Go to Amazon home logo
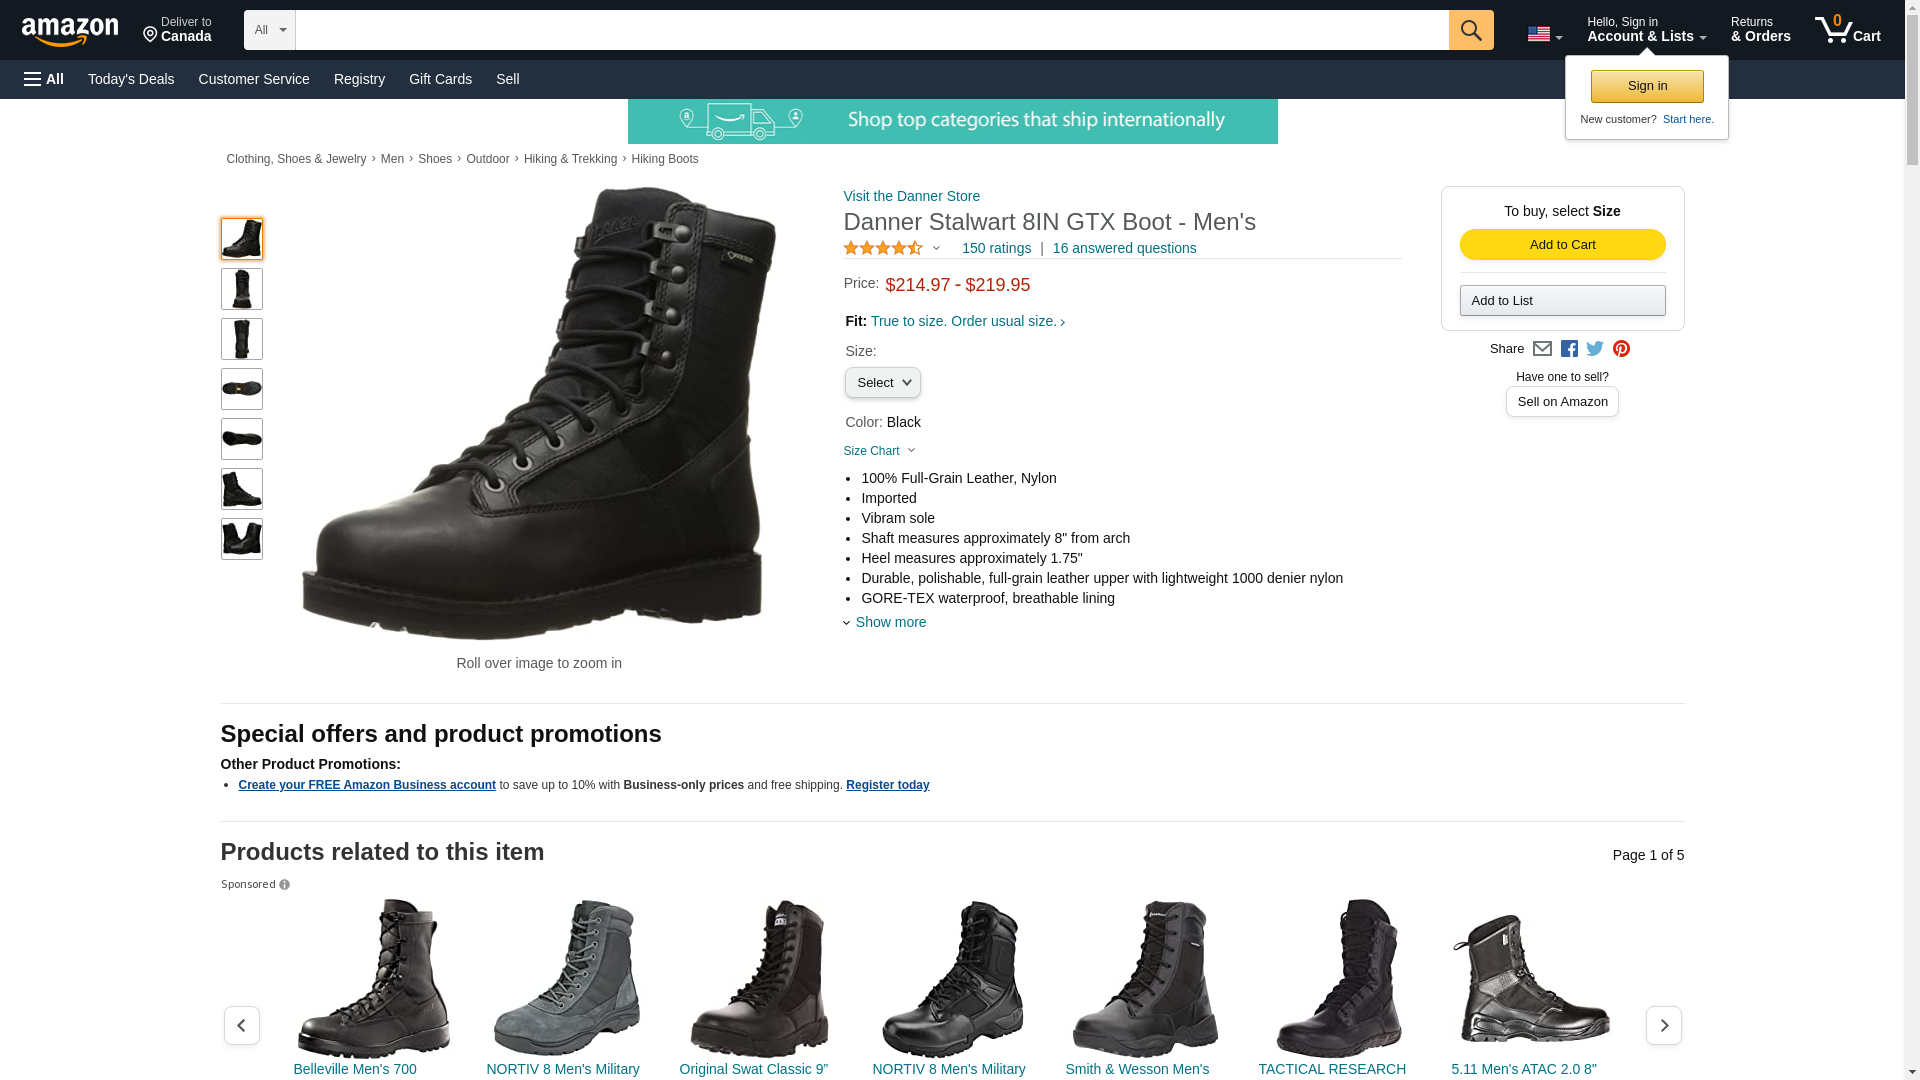 pyautogui.click(x=70, y=31)
